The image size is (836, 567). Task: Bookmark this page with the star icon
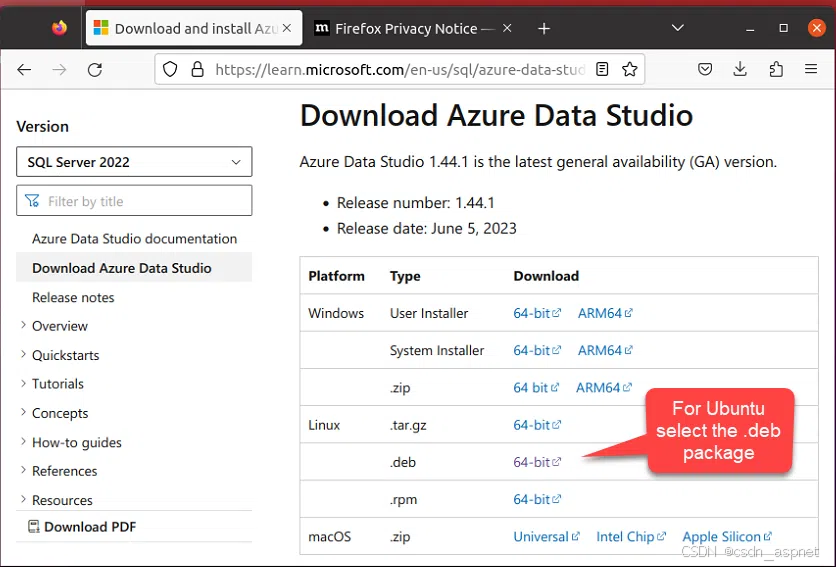pyautogui.click(x=630, y=69)
